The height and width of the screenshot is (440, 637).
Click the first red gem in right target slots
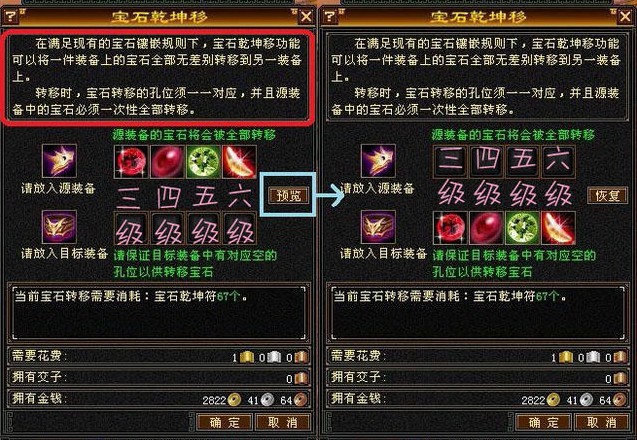[450, 228]
